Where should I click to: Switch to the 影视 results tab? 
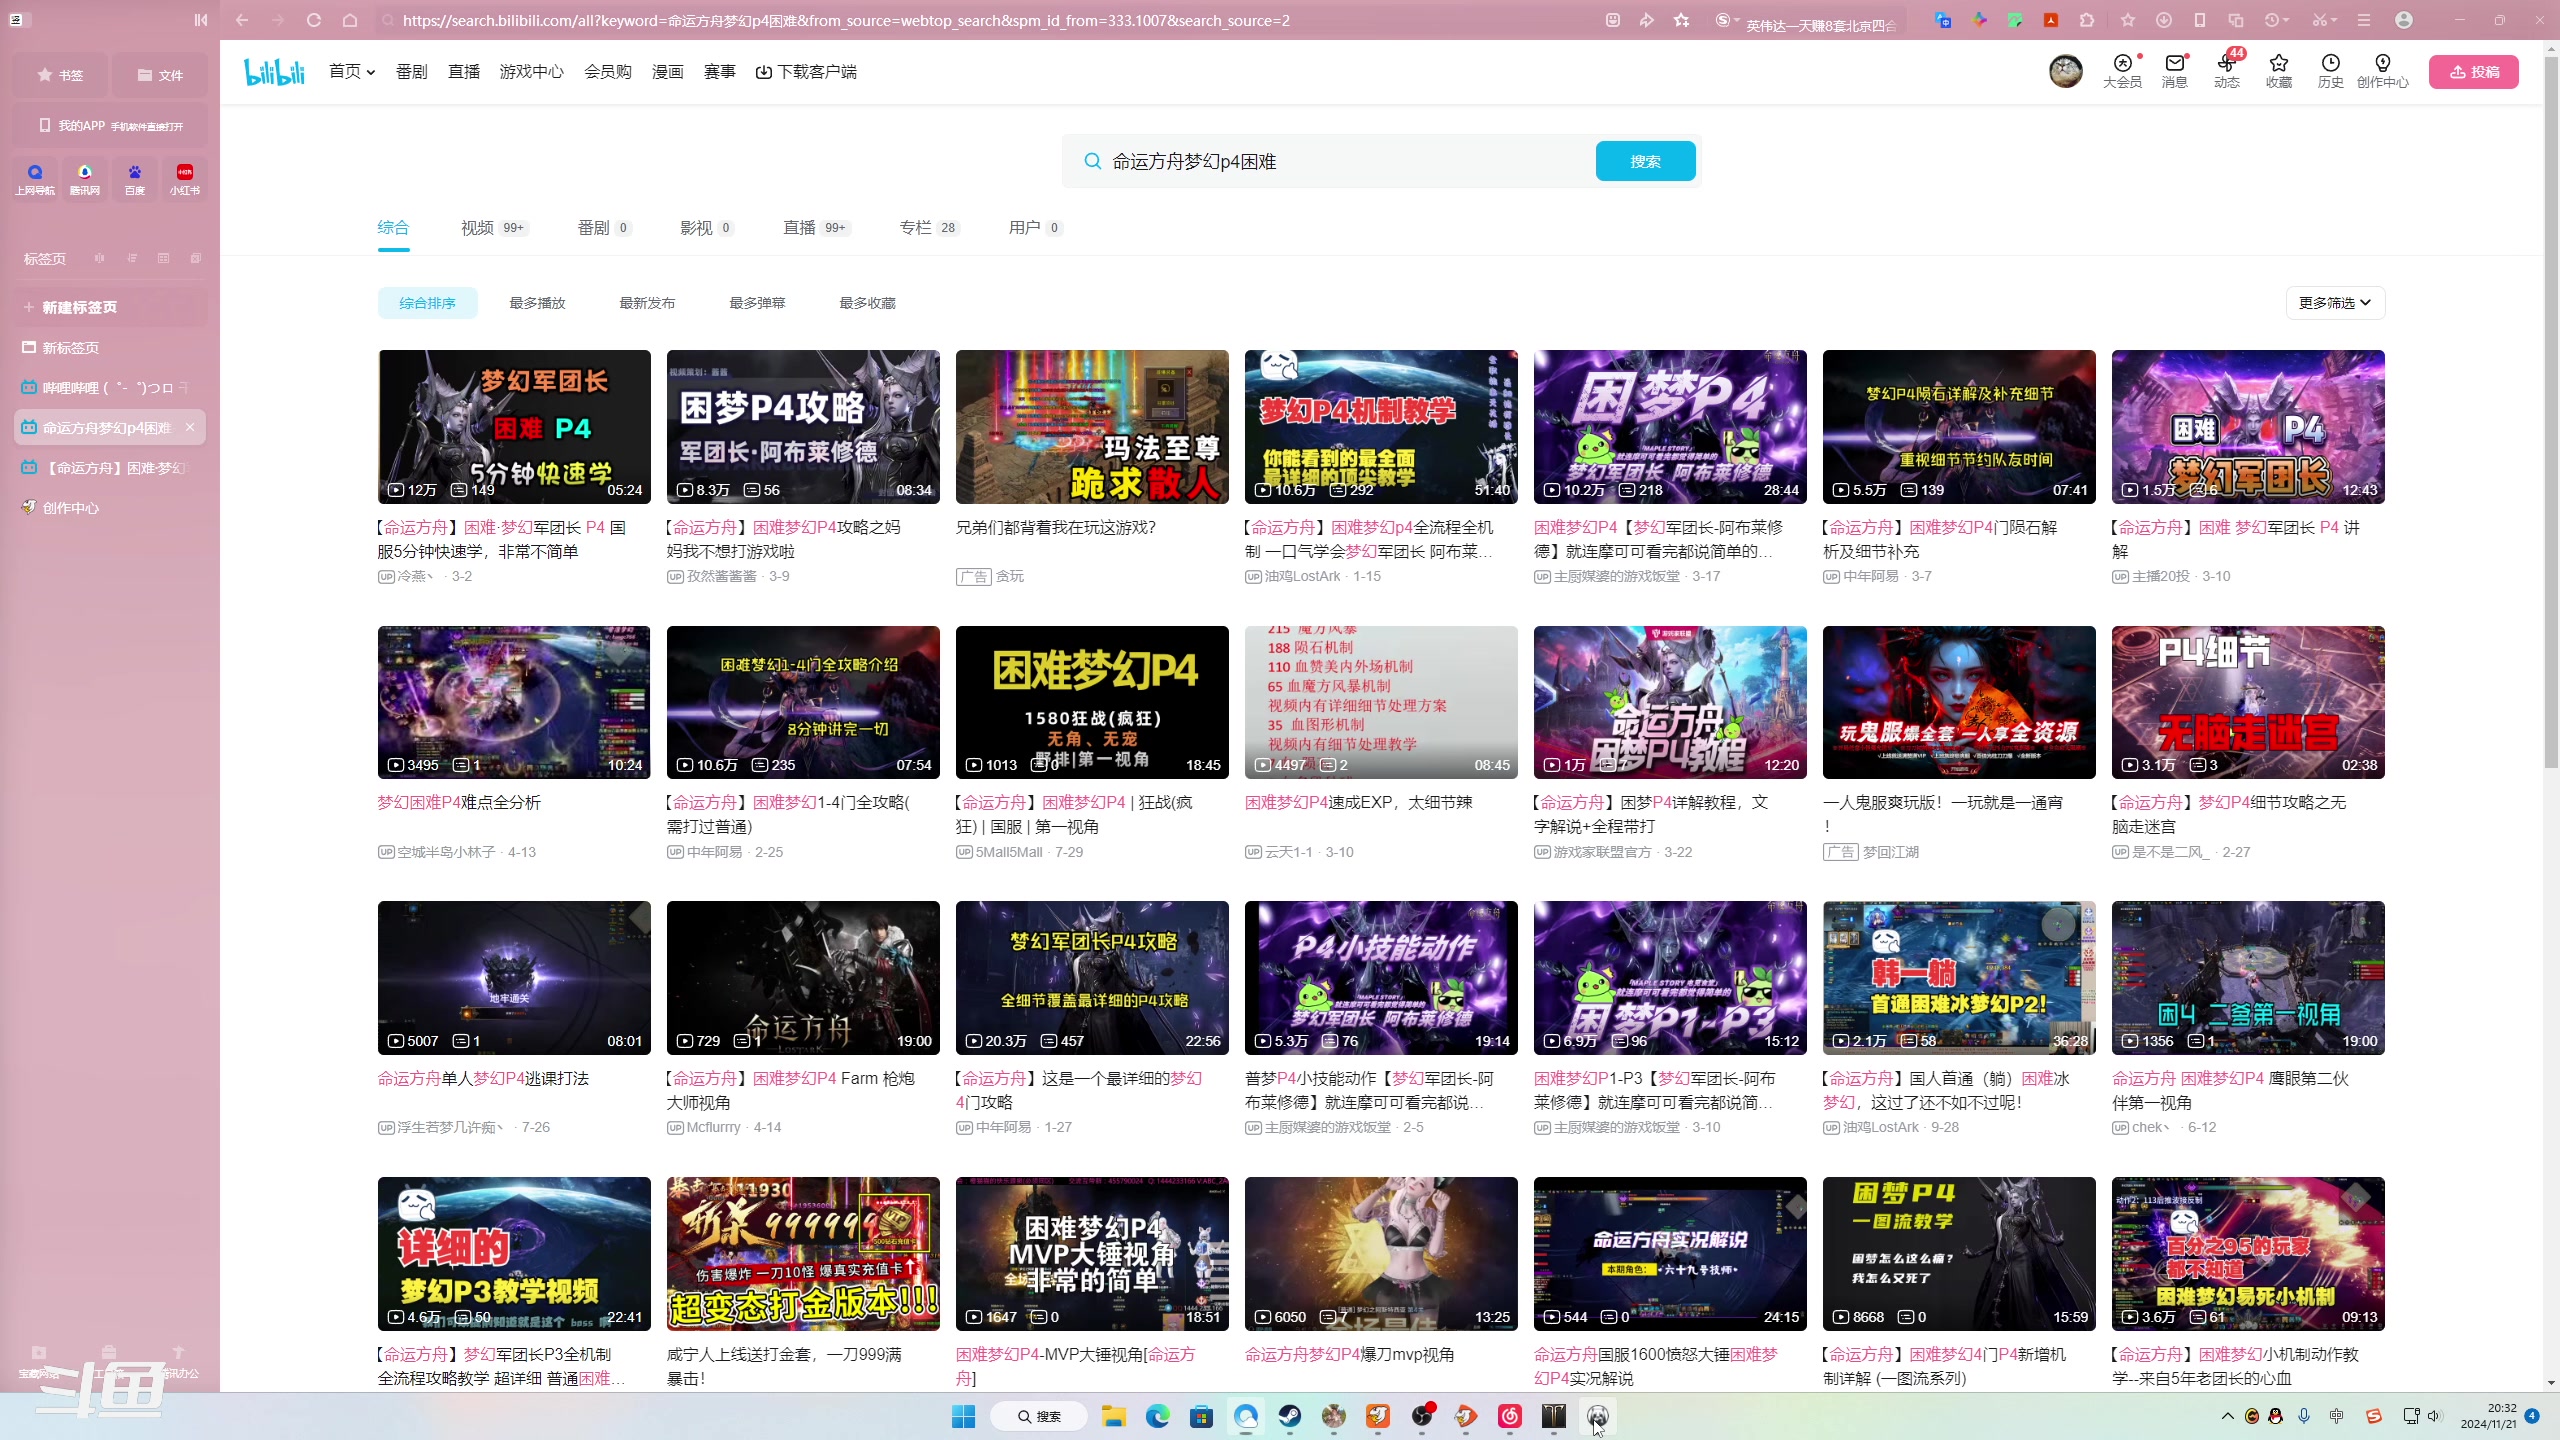tap(707, 228)
